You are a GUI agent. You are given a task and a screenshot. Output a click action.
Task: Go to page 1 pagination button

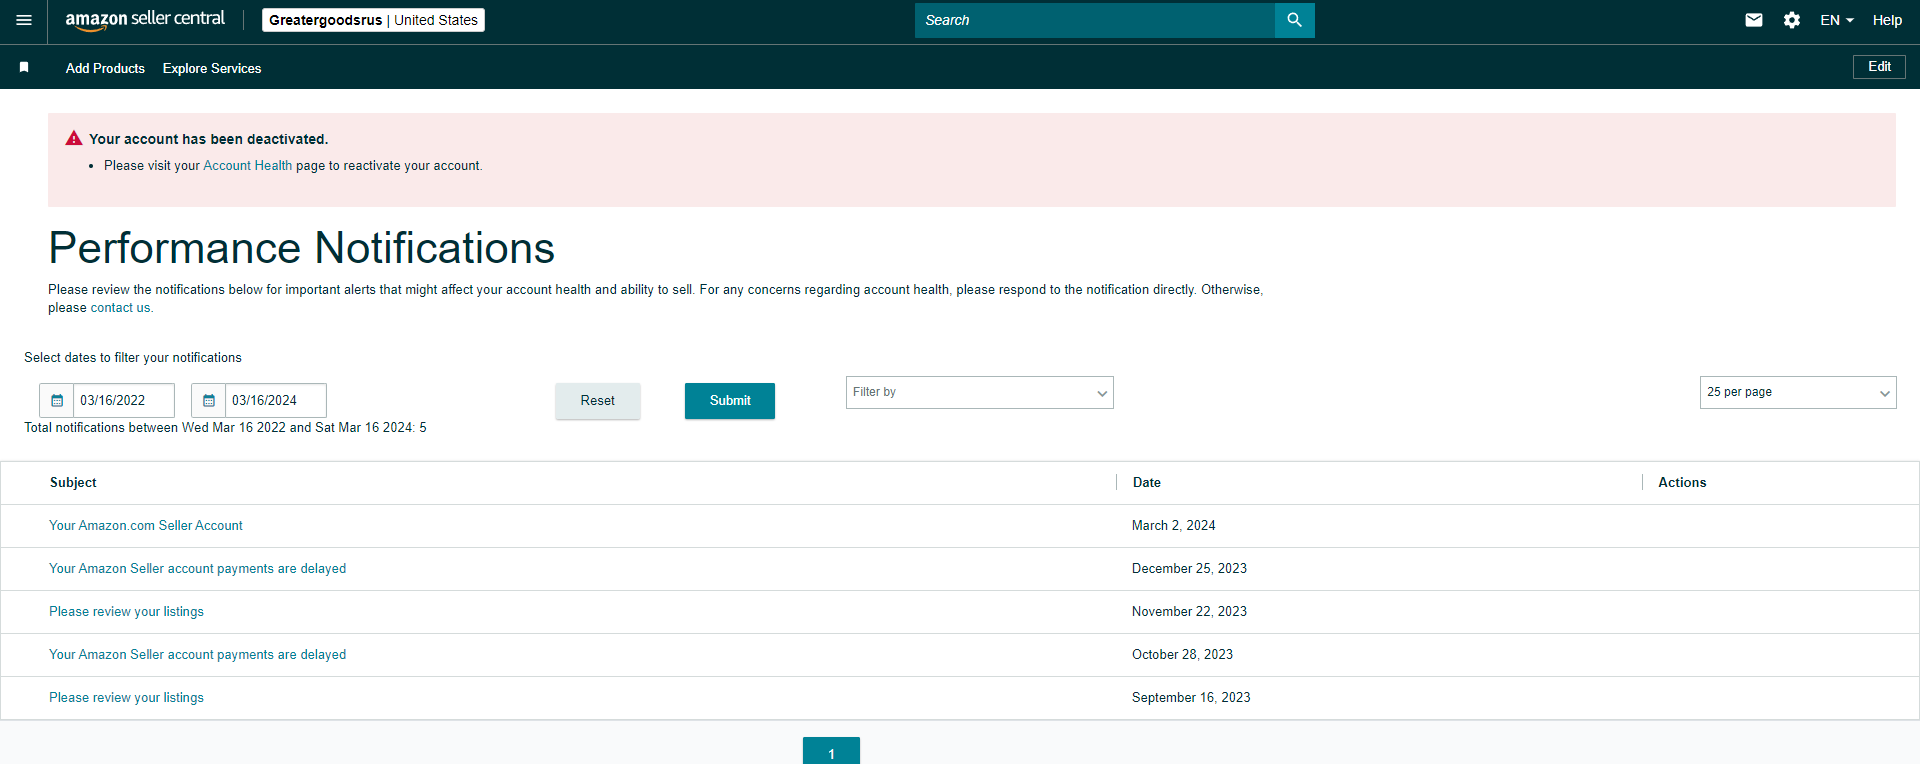pos(831,751)
